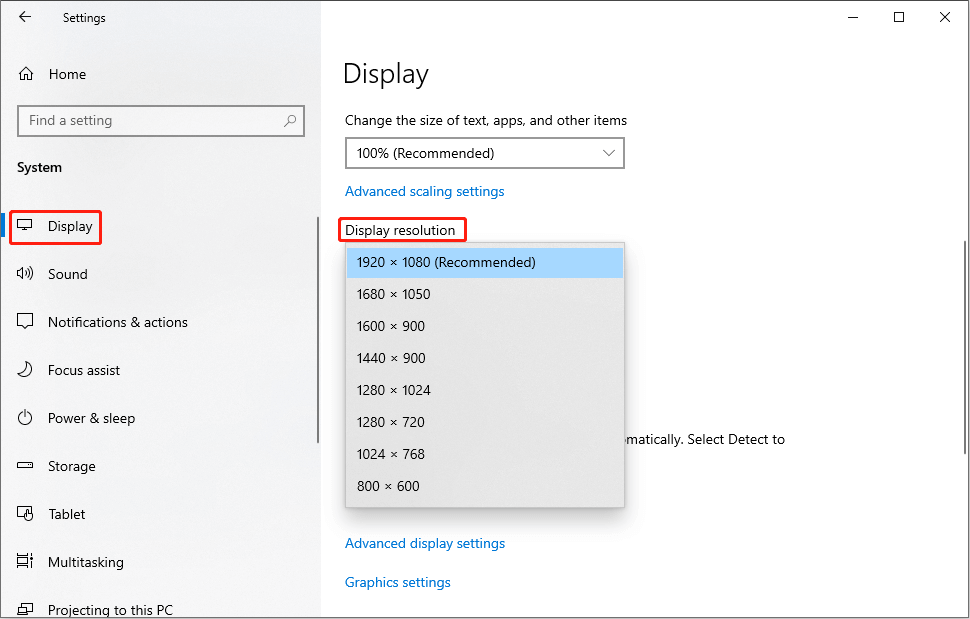Select Focus assist moon icon

[x=25, y=370]
